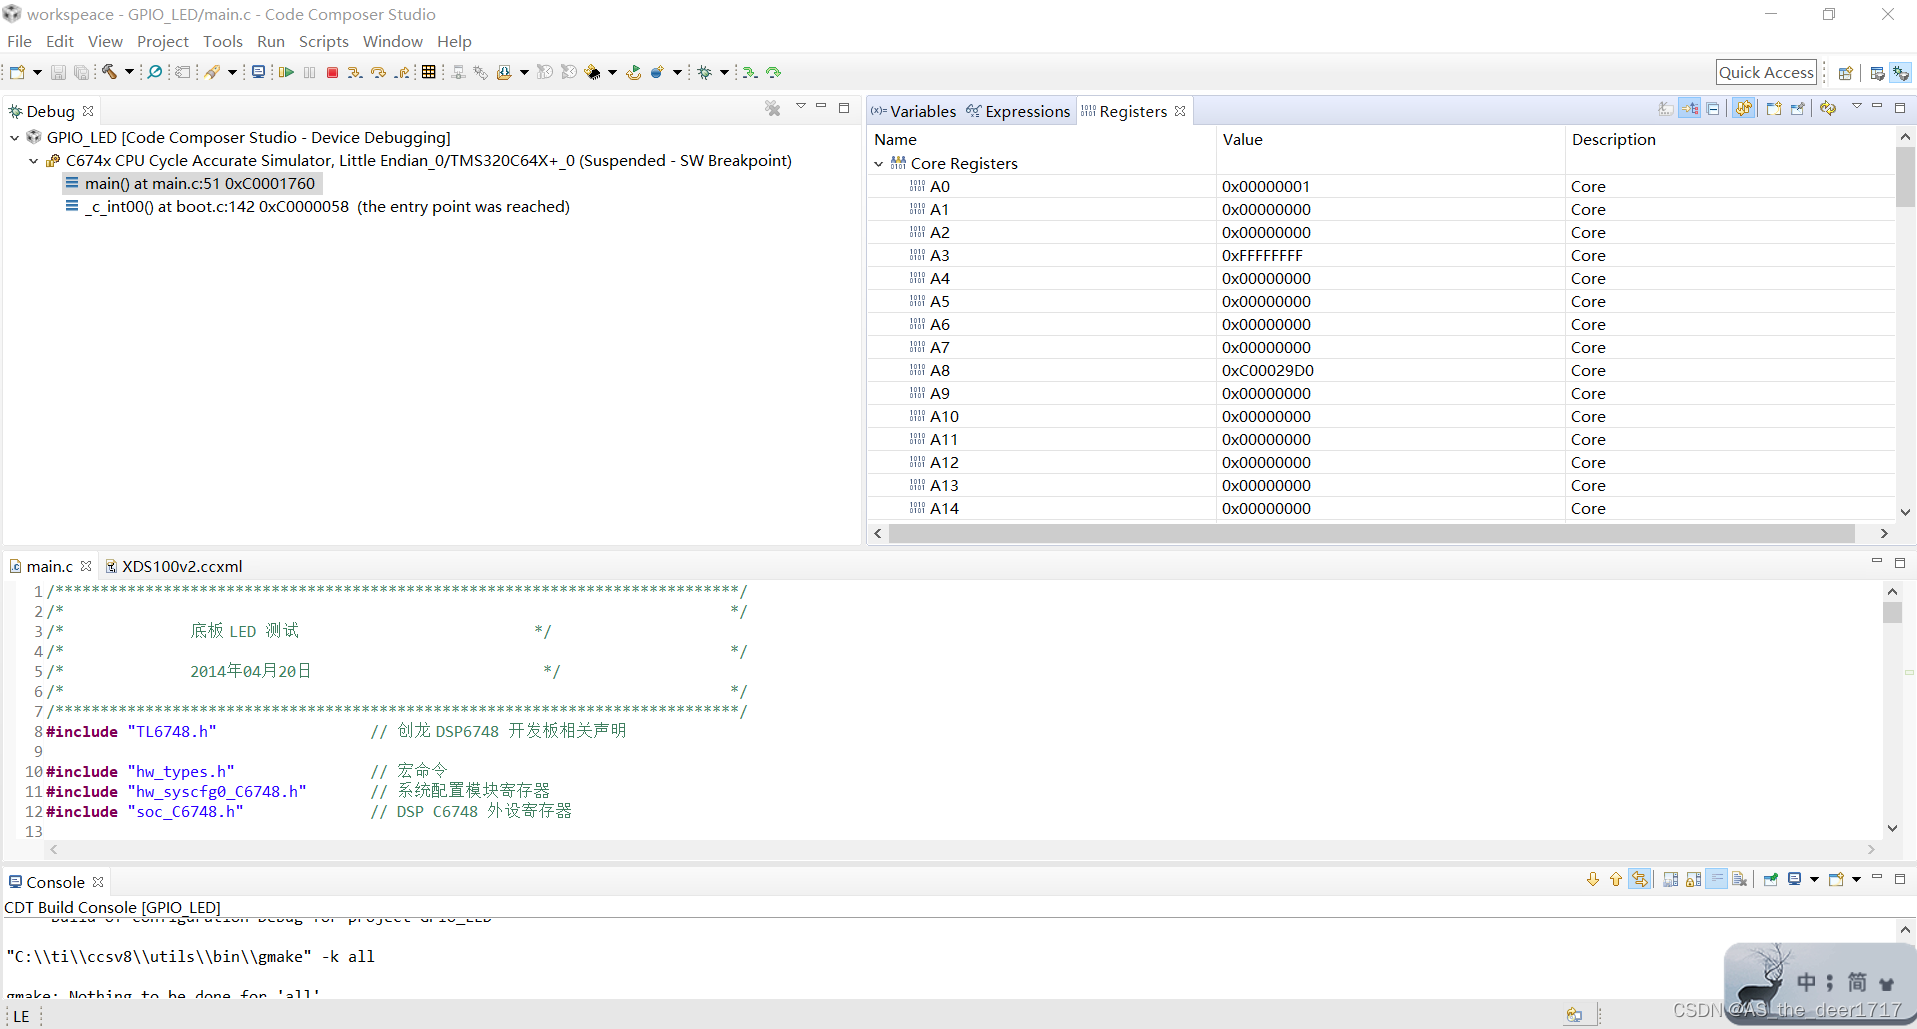Switch to the XDS100v2.ccxml editor tab
Image resolution: width=1917 pixels, height=1029 pixels.
(x=174, y=566)
